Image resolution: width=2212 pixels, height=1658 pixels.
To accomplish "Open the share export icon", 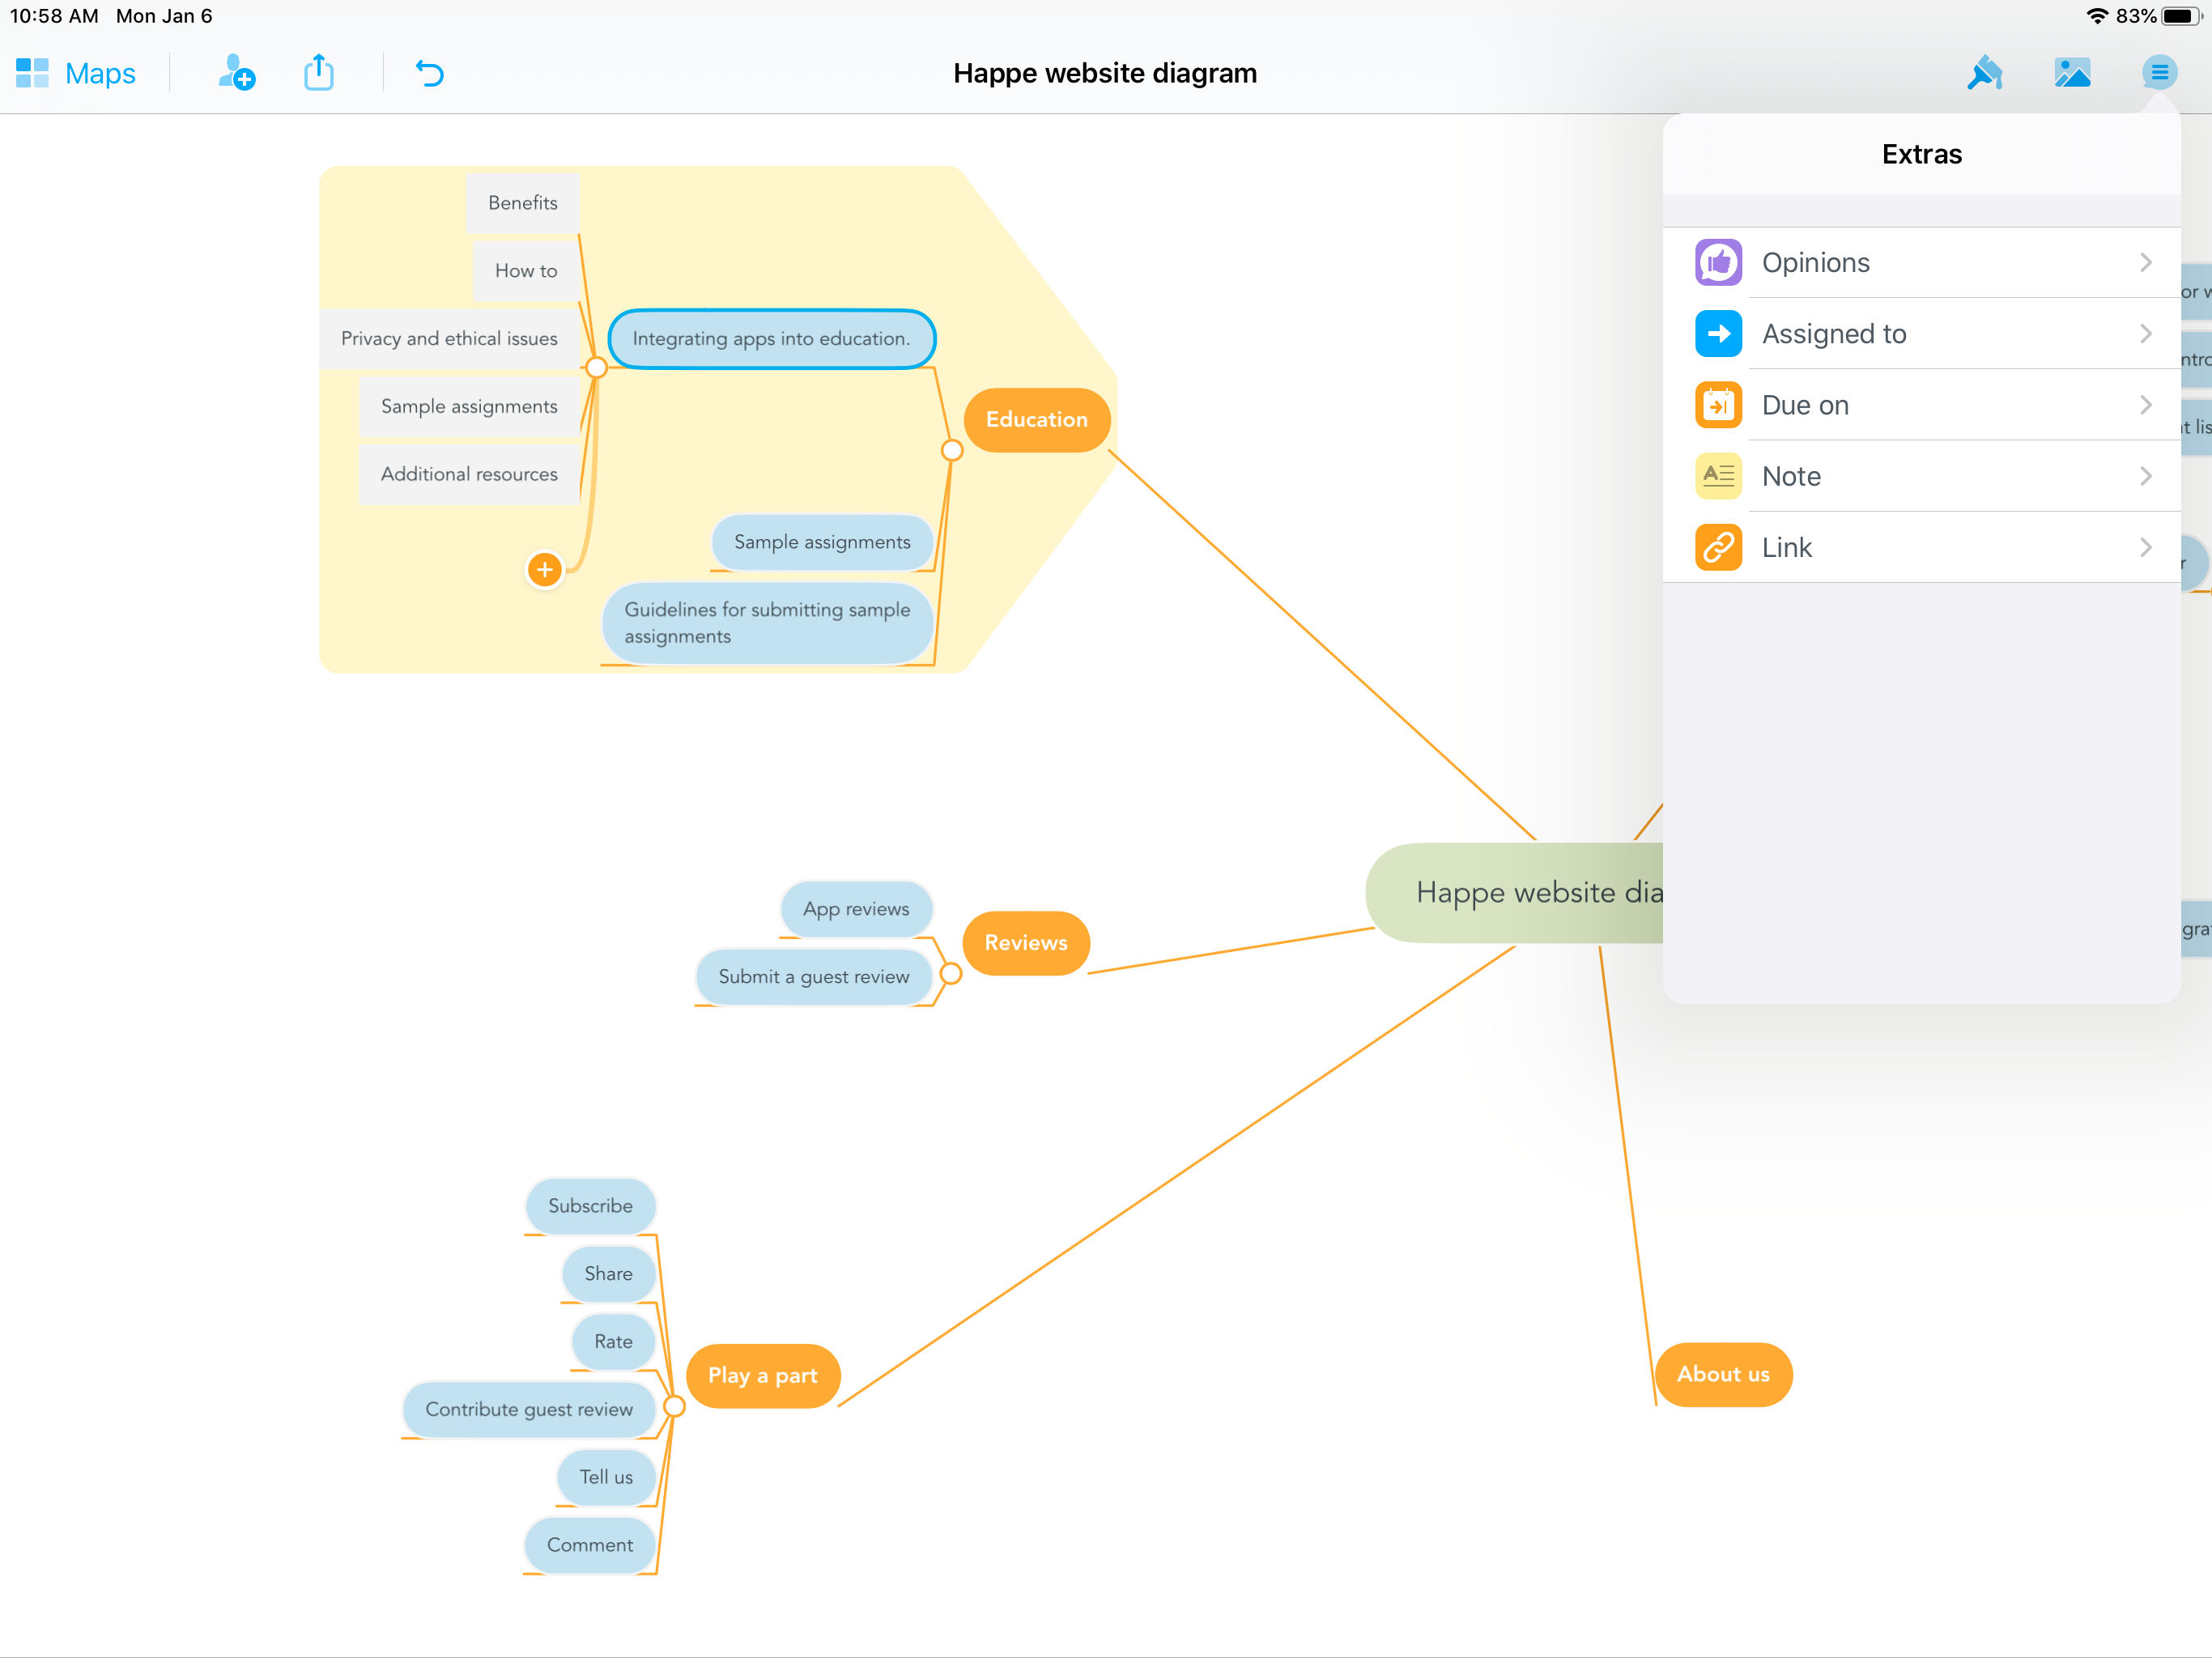I will click(319, 73).
